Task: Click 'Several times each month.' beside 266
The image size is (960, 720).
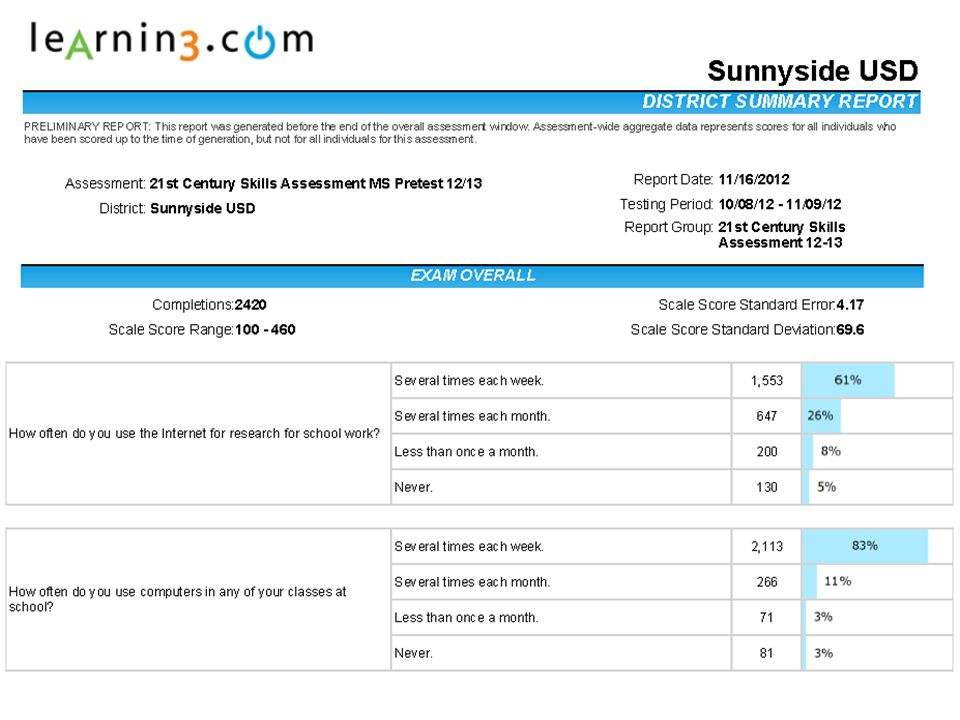Action: pos(472,582)
